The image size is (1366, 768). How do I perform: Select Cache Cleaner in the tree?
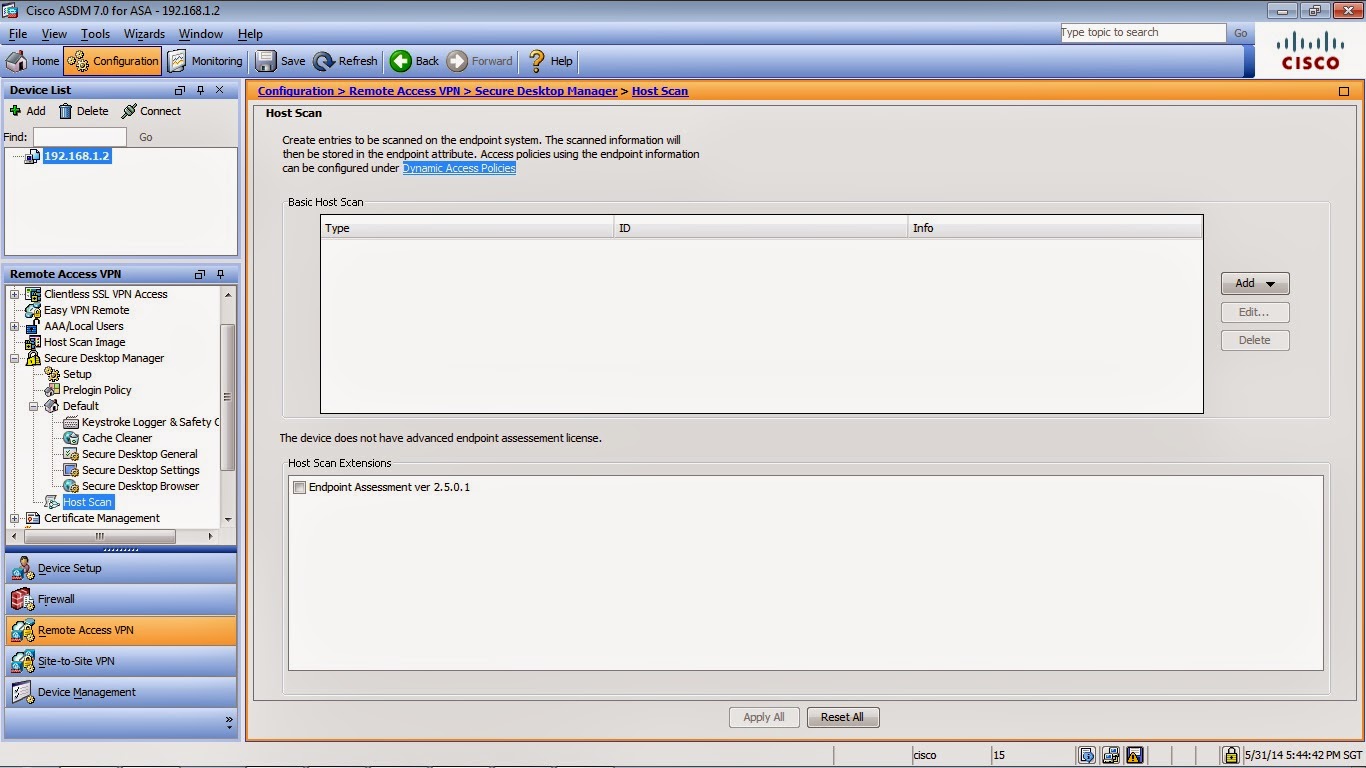tap(117, 438)
